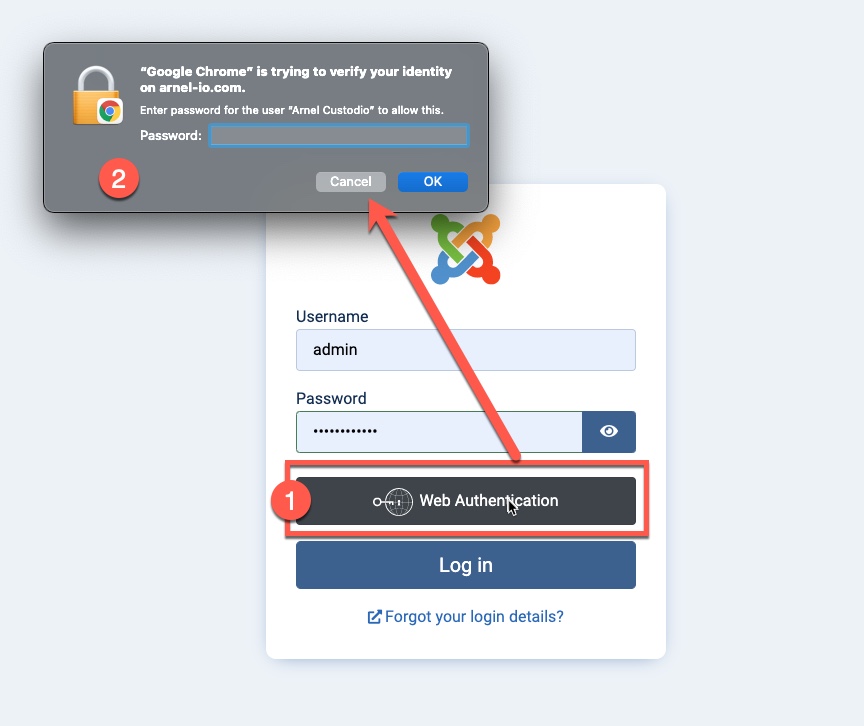Click the key and globe WebAuthn icon

(393, 502)
